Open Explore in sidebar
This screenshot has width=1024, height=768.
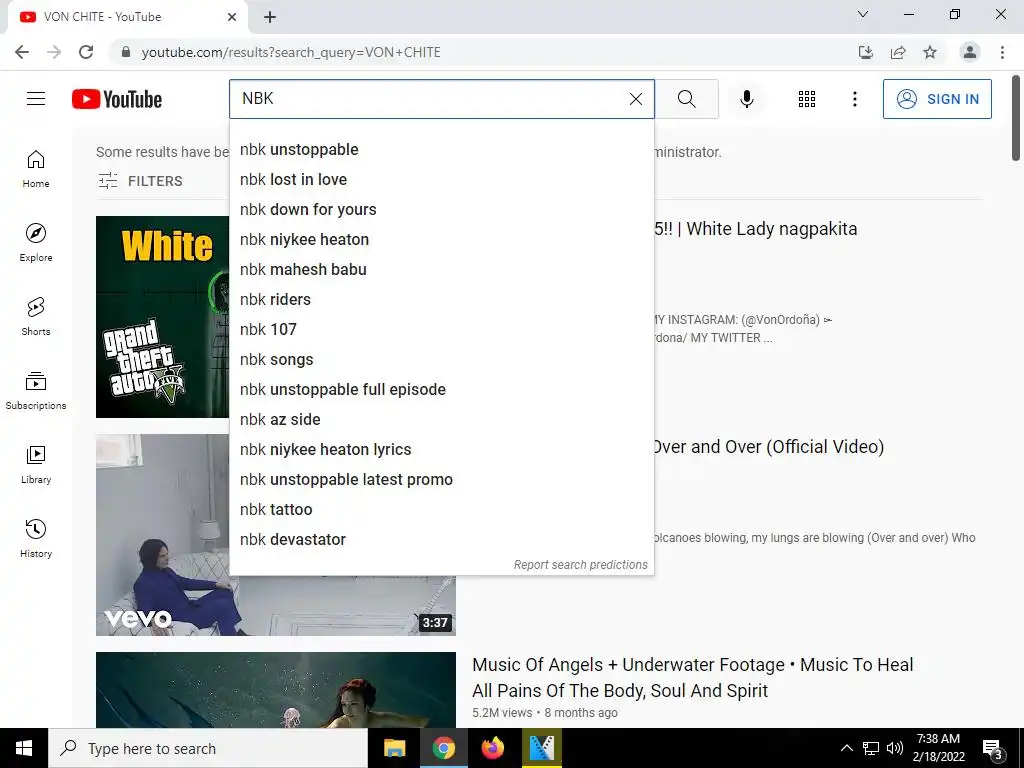click(36, 243)
